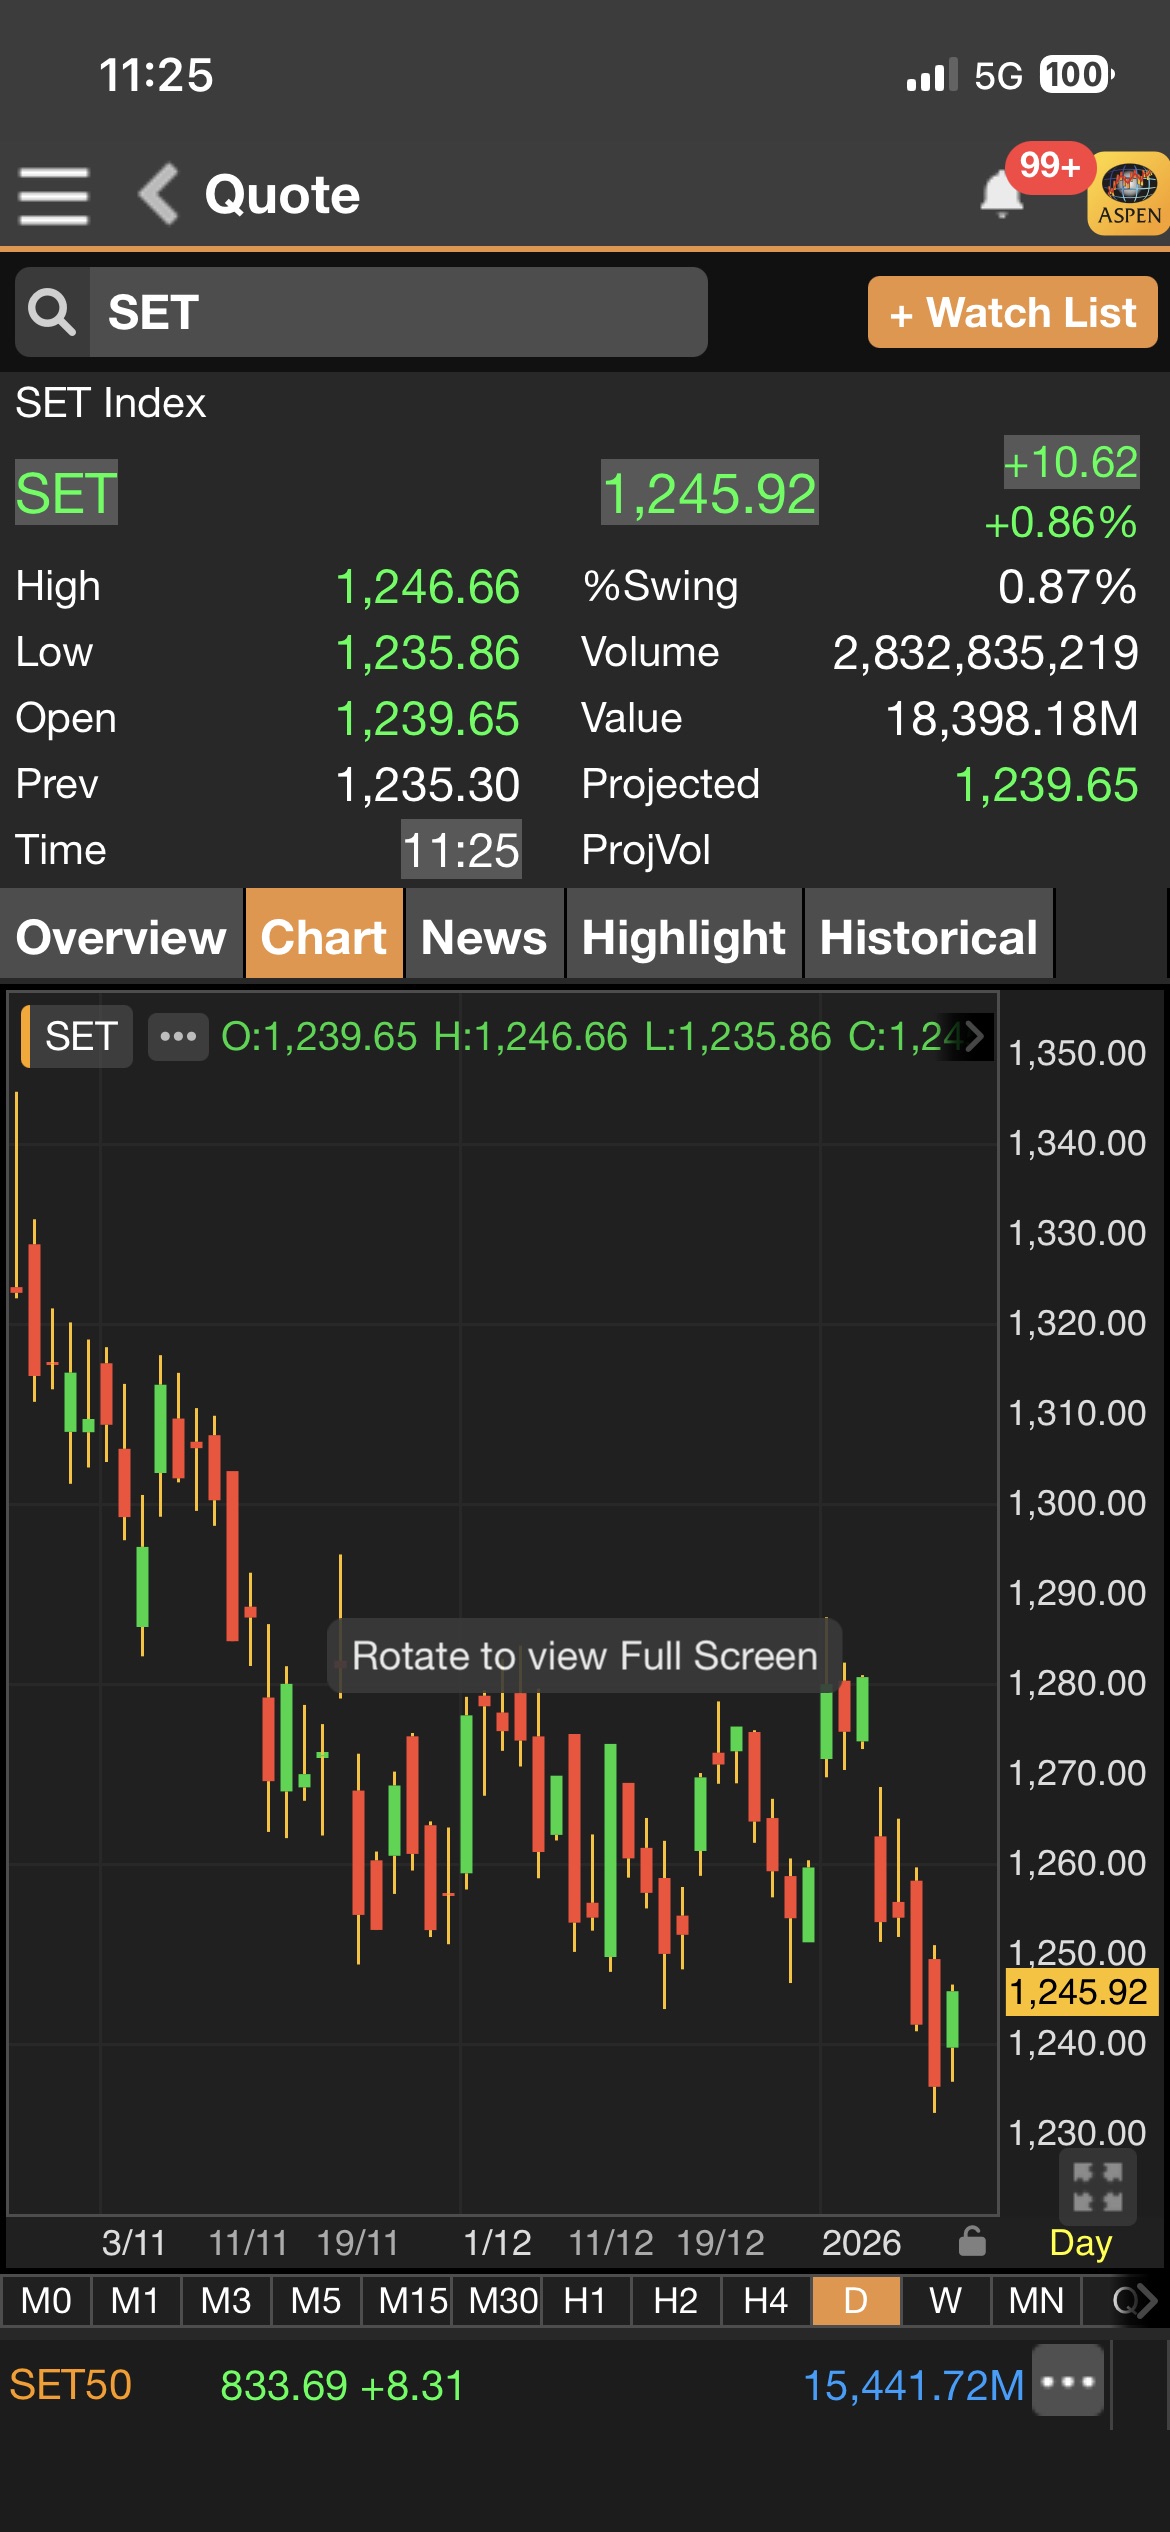Switch to the News tab
The width and height of the screenshot is (1170, 2532).
[x=484, y=937]
